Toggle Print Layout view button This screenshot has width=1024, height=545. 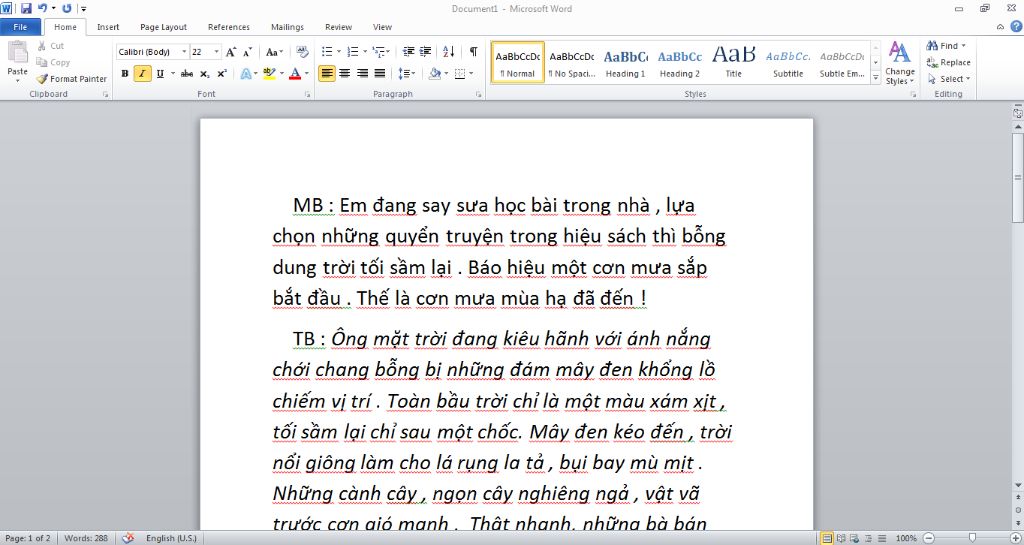click(827, 538)
